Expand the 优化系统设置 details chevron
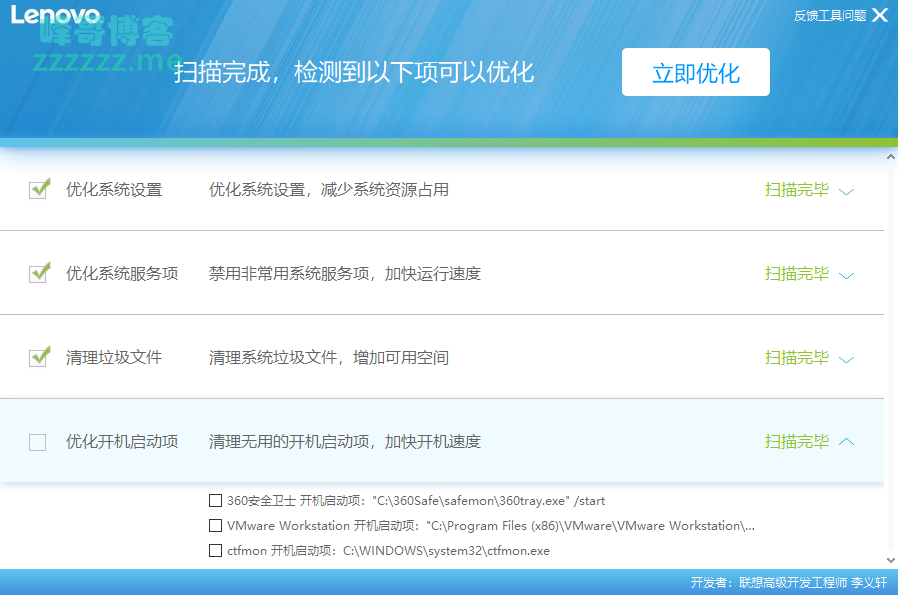The width and height of the screenshot is (898, 595). click(846, 191)
